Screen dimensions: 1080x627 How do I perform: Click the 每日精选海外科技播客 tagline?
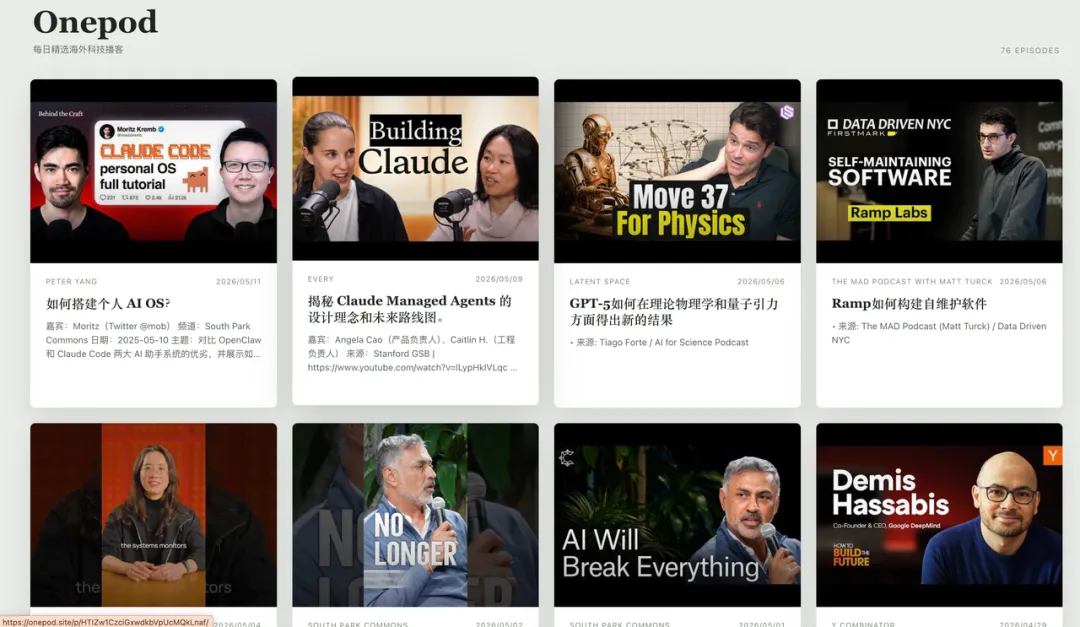point(78,50)
